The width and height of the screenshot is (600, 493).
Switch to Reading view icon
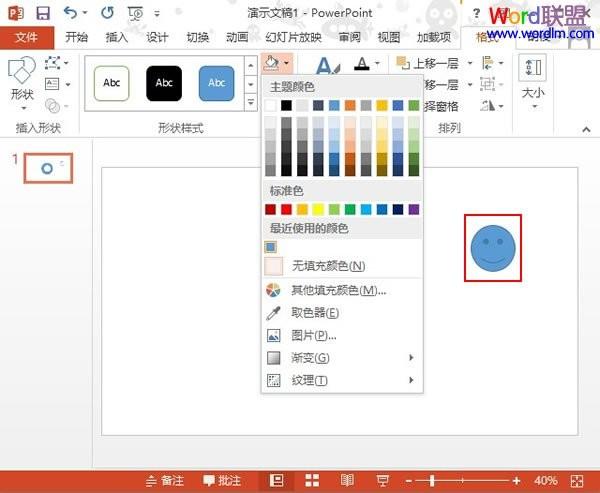[347, 480]
